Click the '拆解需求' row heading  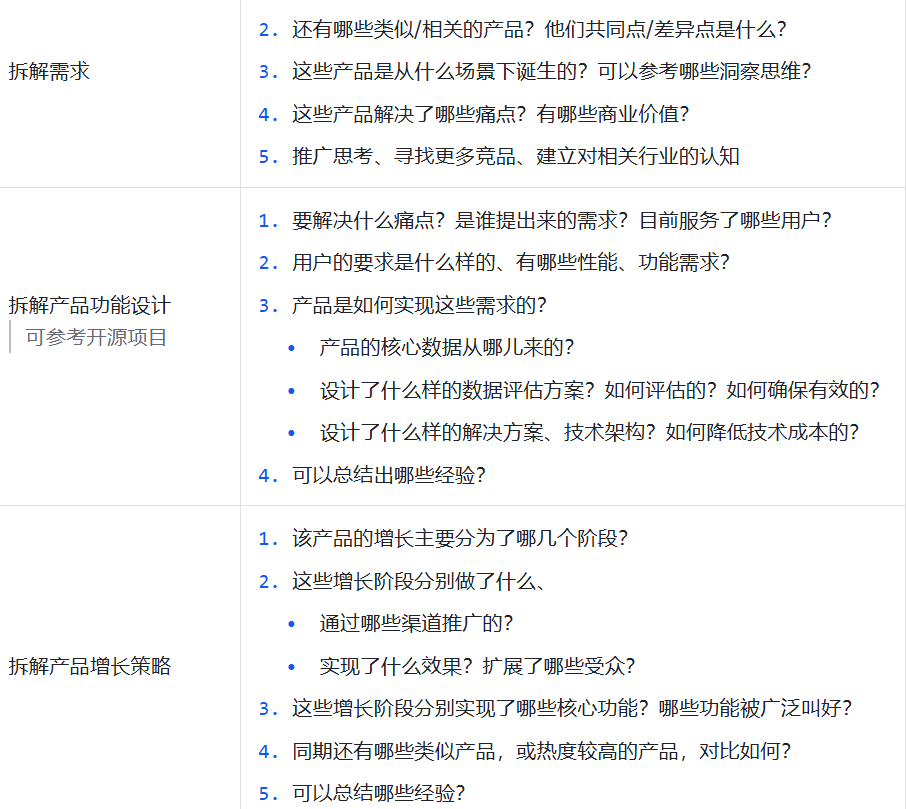click(49, 72)
